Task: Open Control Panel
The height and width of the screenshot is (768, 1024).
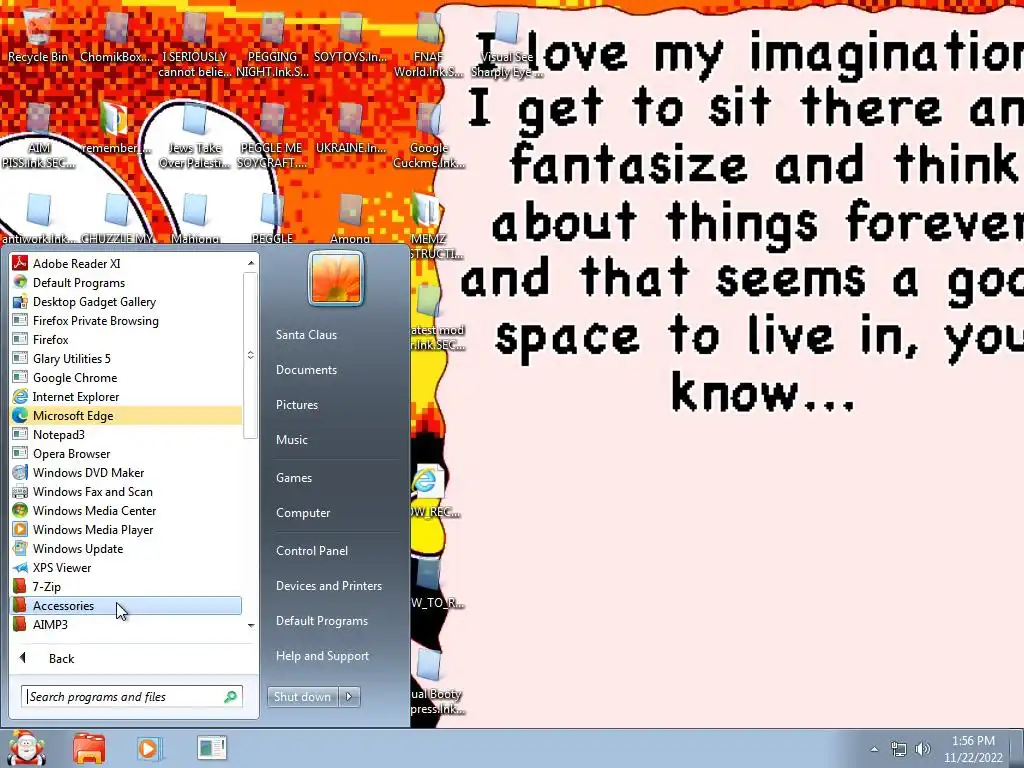Action: [312, 551]
